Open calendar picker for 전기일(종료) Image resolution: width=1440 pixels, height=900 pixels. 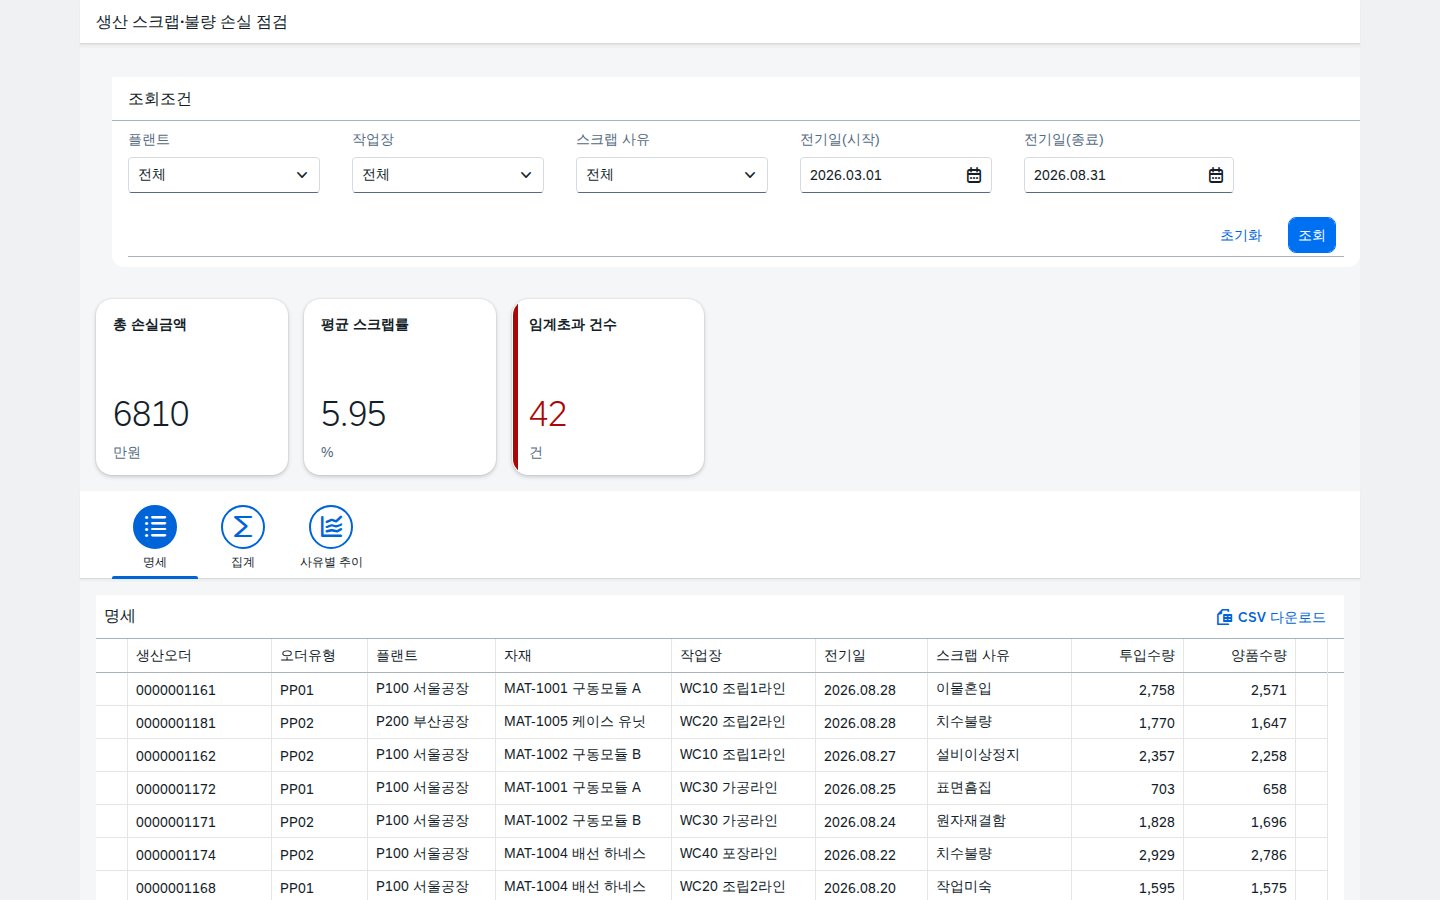pyautogui.click(x=1216, y=175)
